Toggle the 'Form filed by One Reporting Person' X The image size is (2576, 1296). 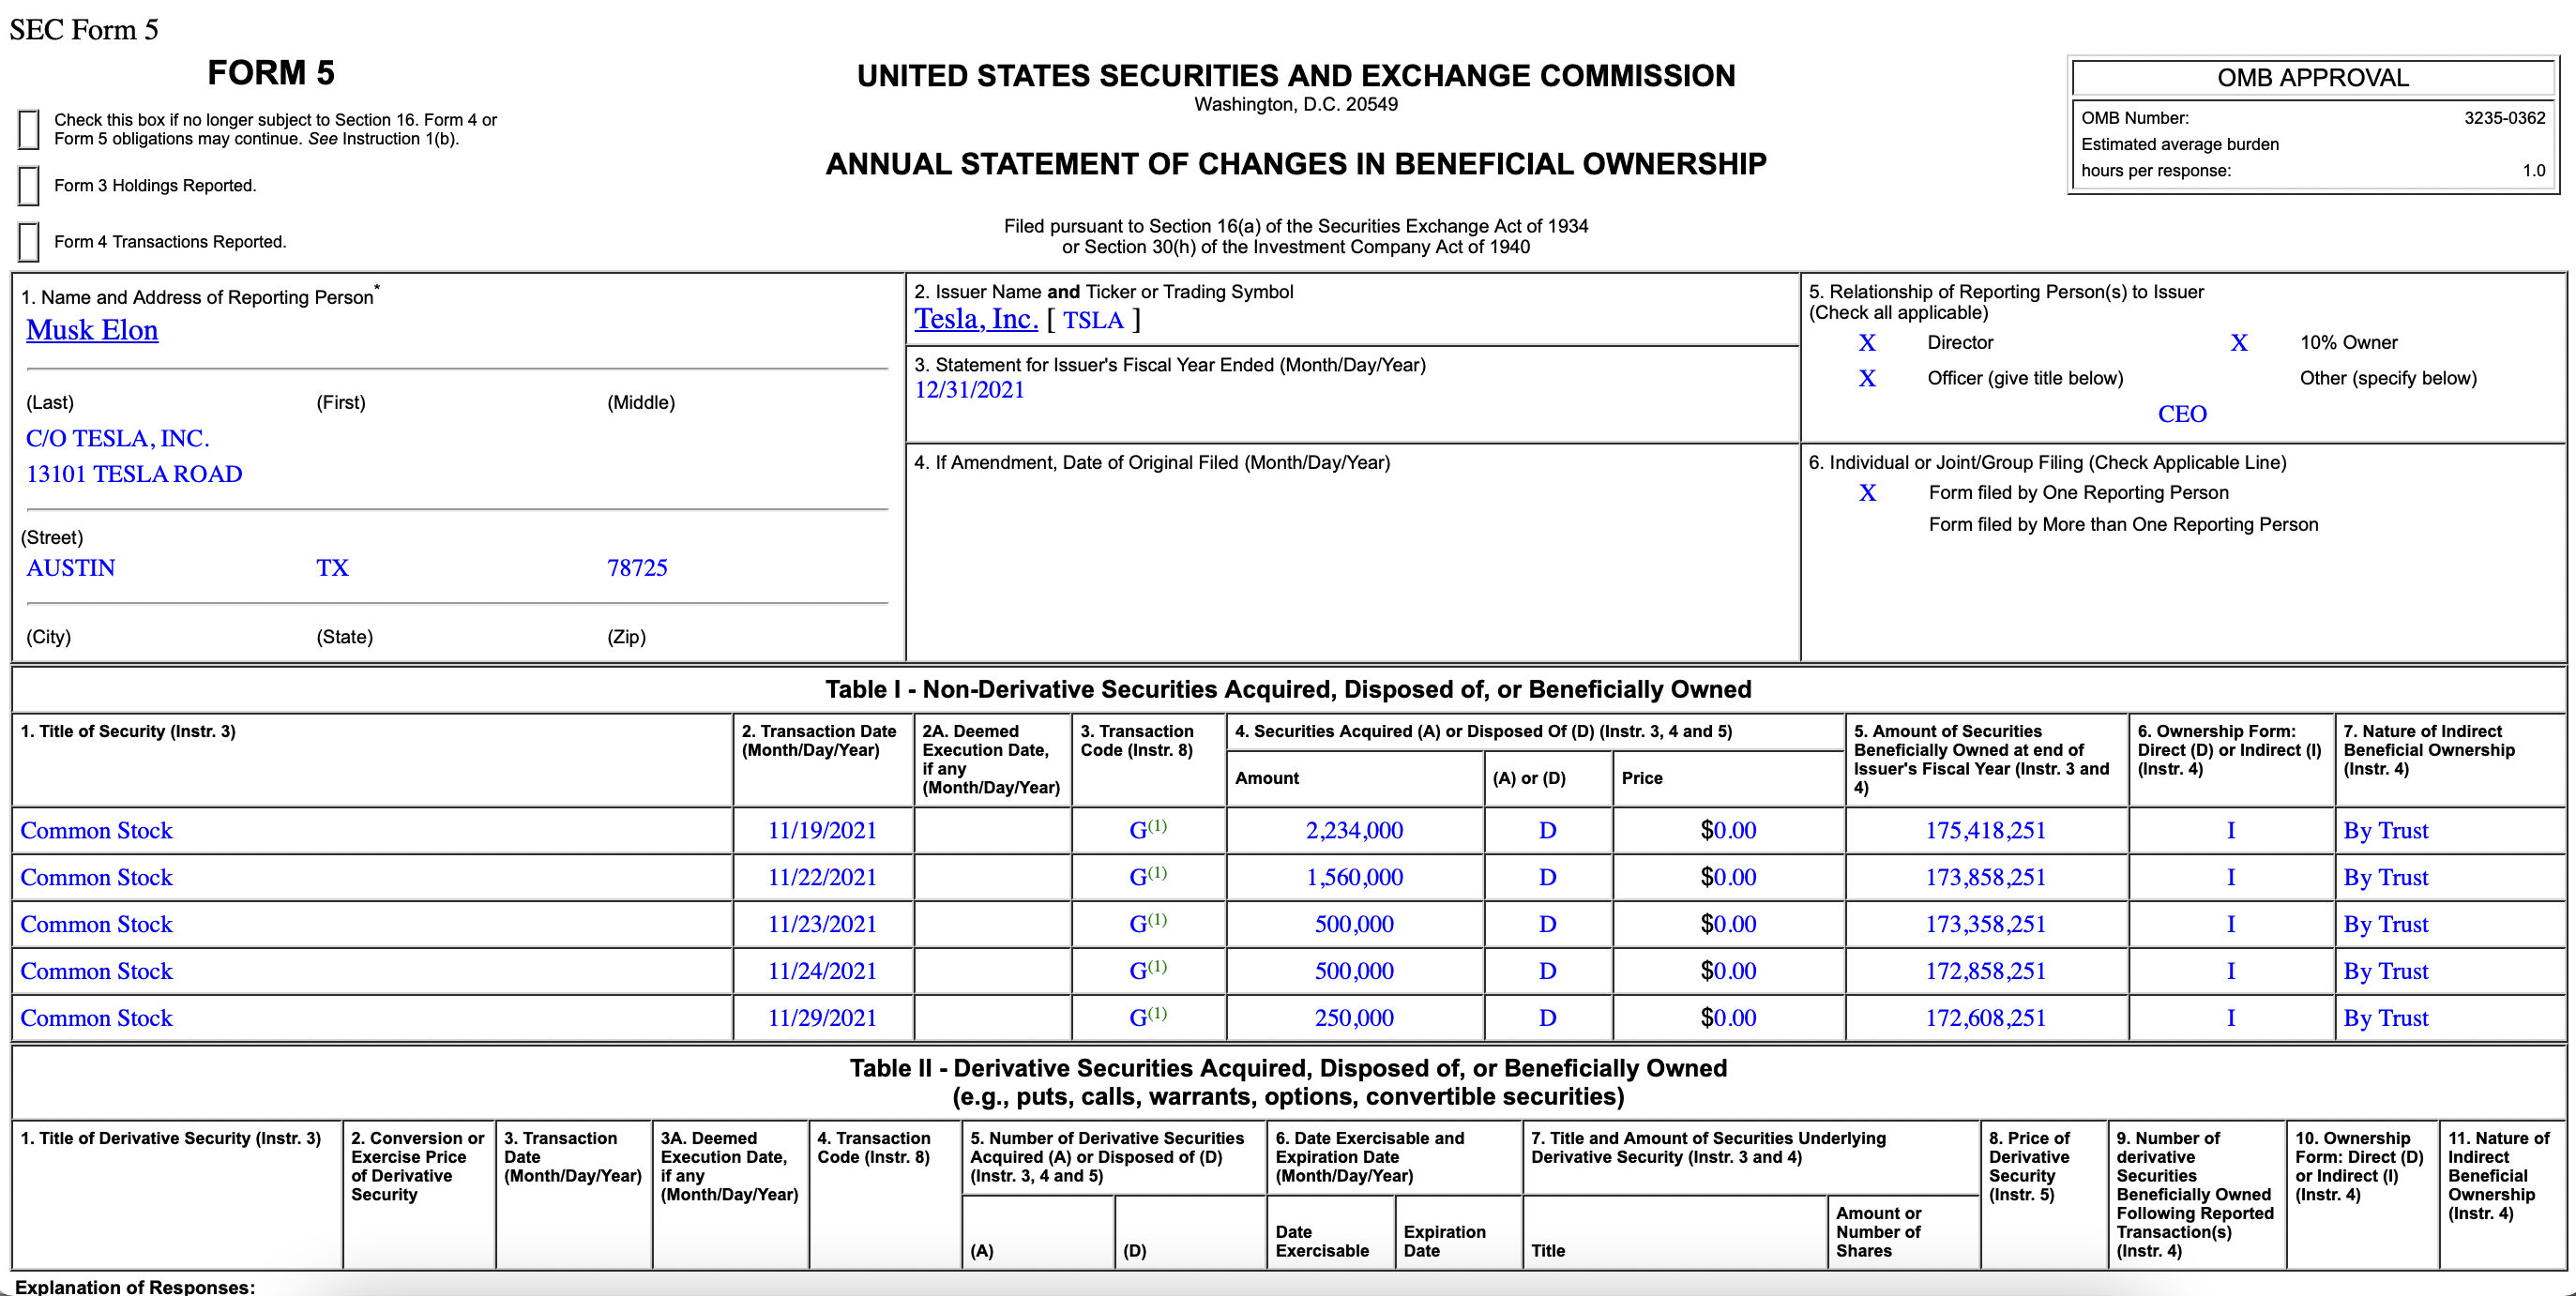coord(1867,493)
